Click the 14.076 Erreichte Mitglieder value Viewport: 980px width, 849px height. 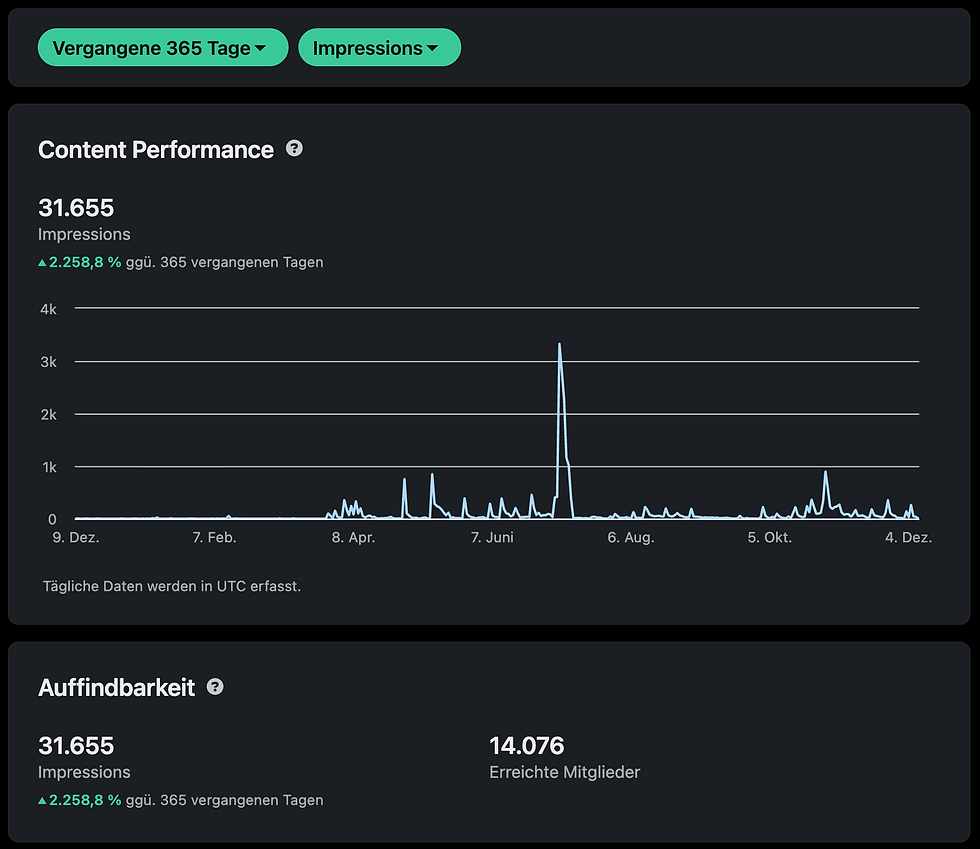coord(526,745)
